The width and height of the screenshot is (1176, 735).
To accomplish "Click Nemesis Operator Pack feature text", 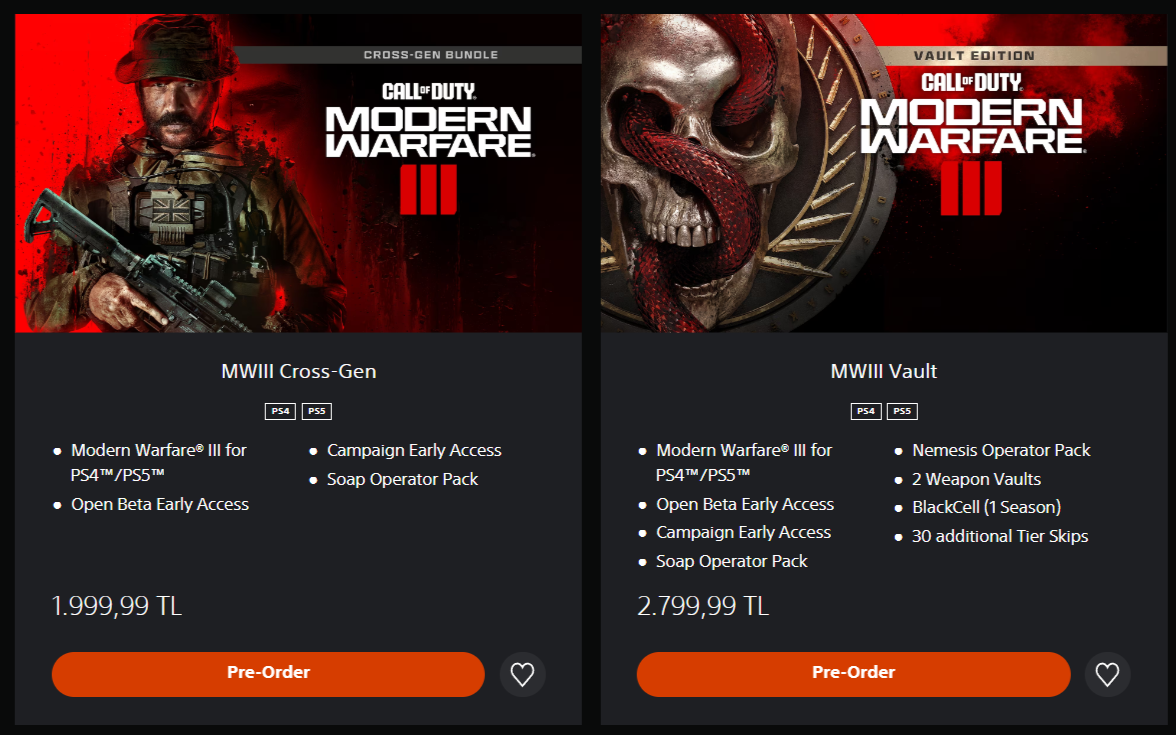I will (x=1001, y=450).
